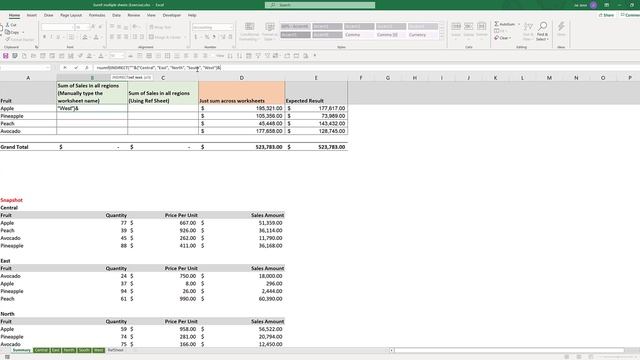Switch to the Page Layout tab
Viewport: 640px width, 360px height.
point(71,15)
